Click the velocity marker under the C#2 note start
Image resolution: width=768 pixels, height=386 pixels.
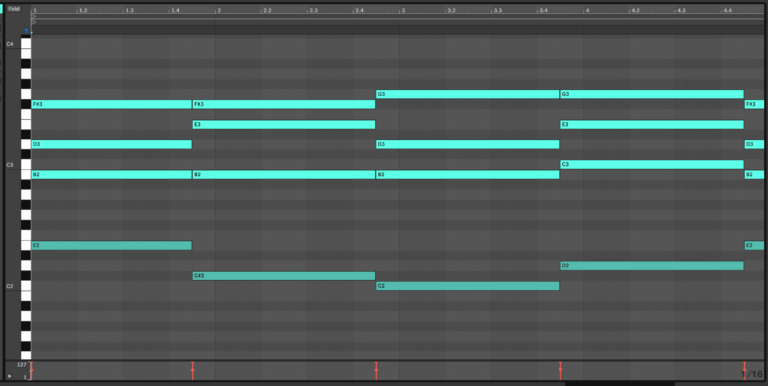192,370
